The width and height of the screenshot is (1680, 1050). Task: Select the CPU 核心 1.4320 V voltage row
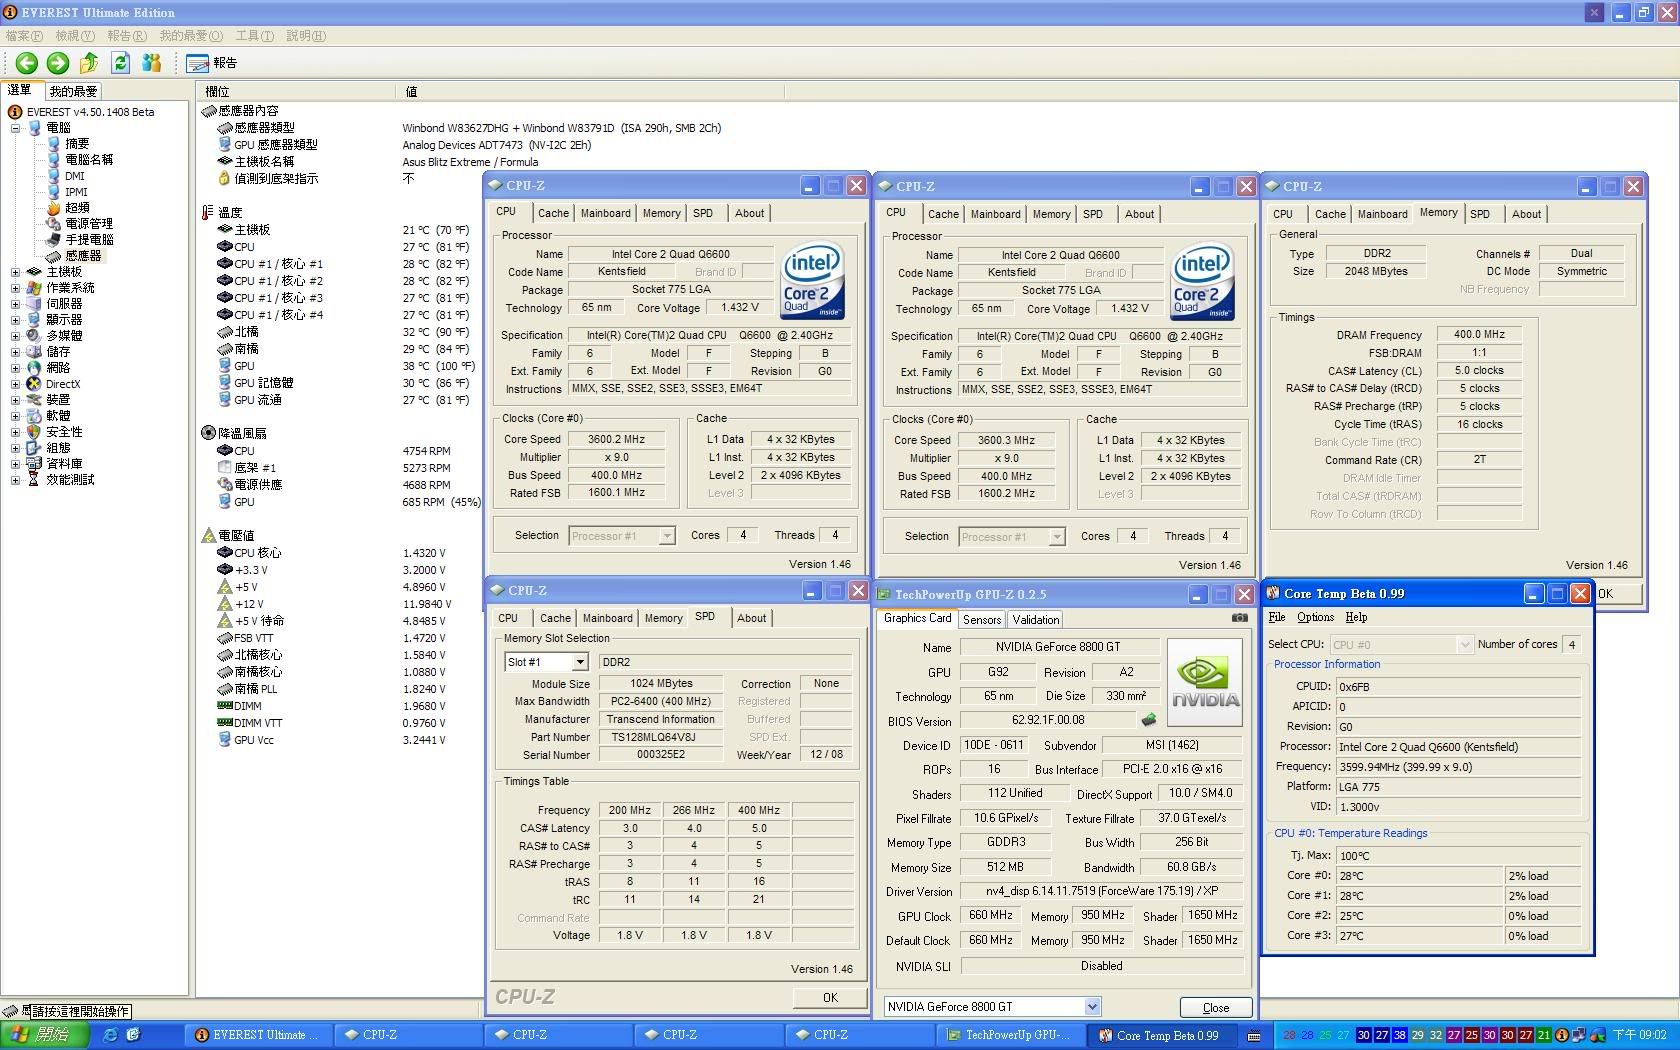[x=332, y=553]
